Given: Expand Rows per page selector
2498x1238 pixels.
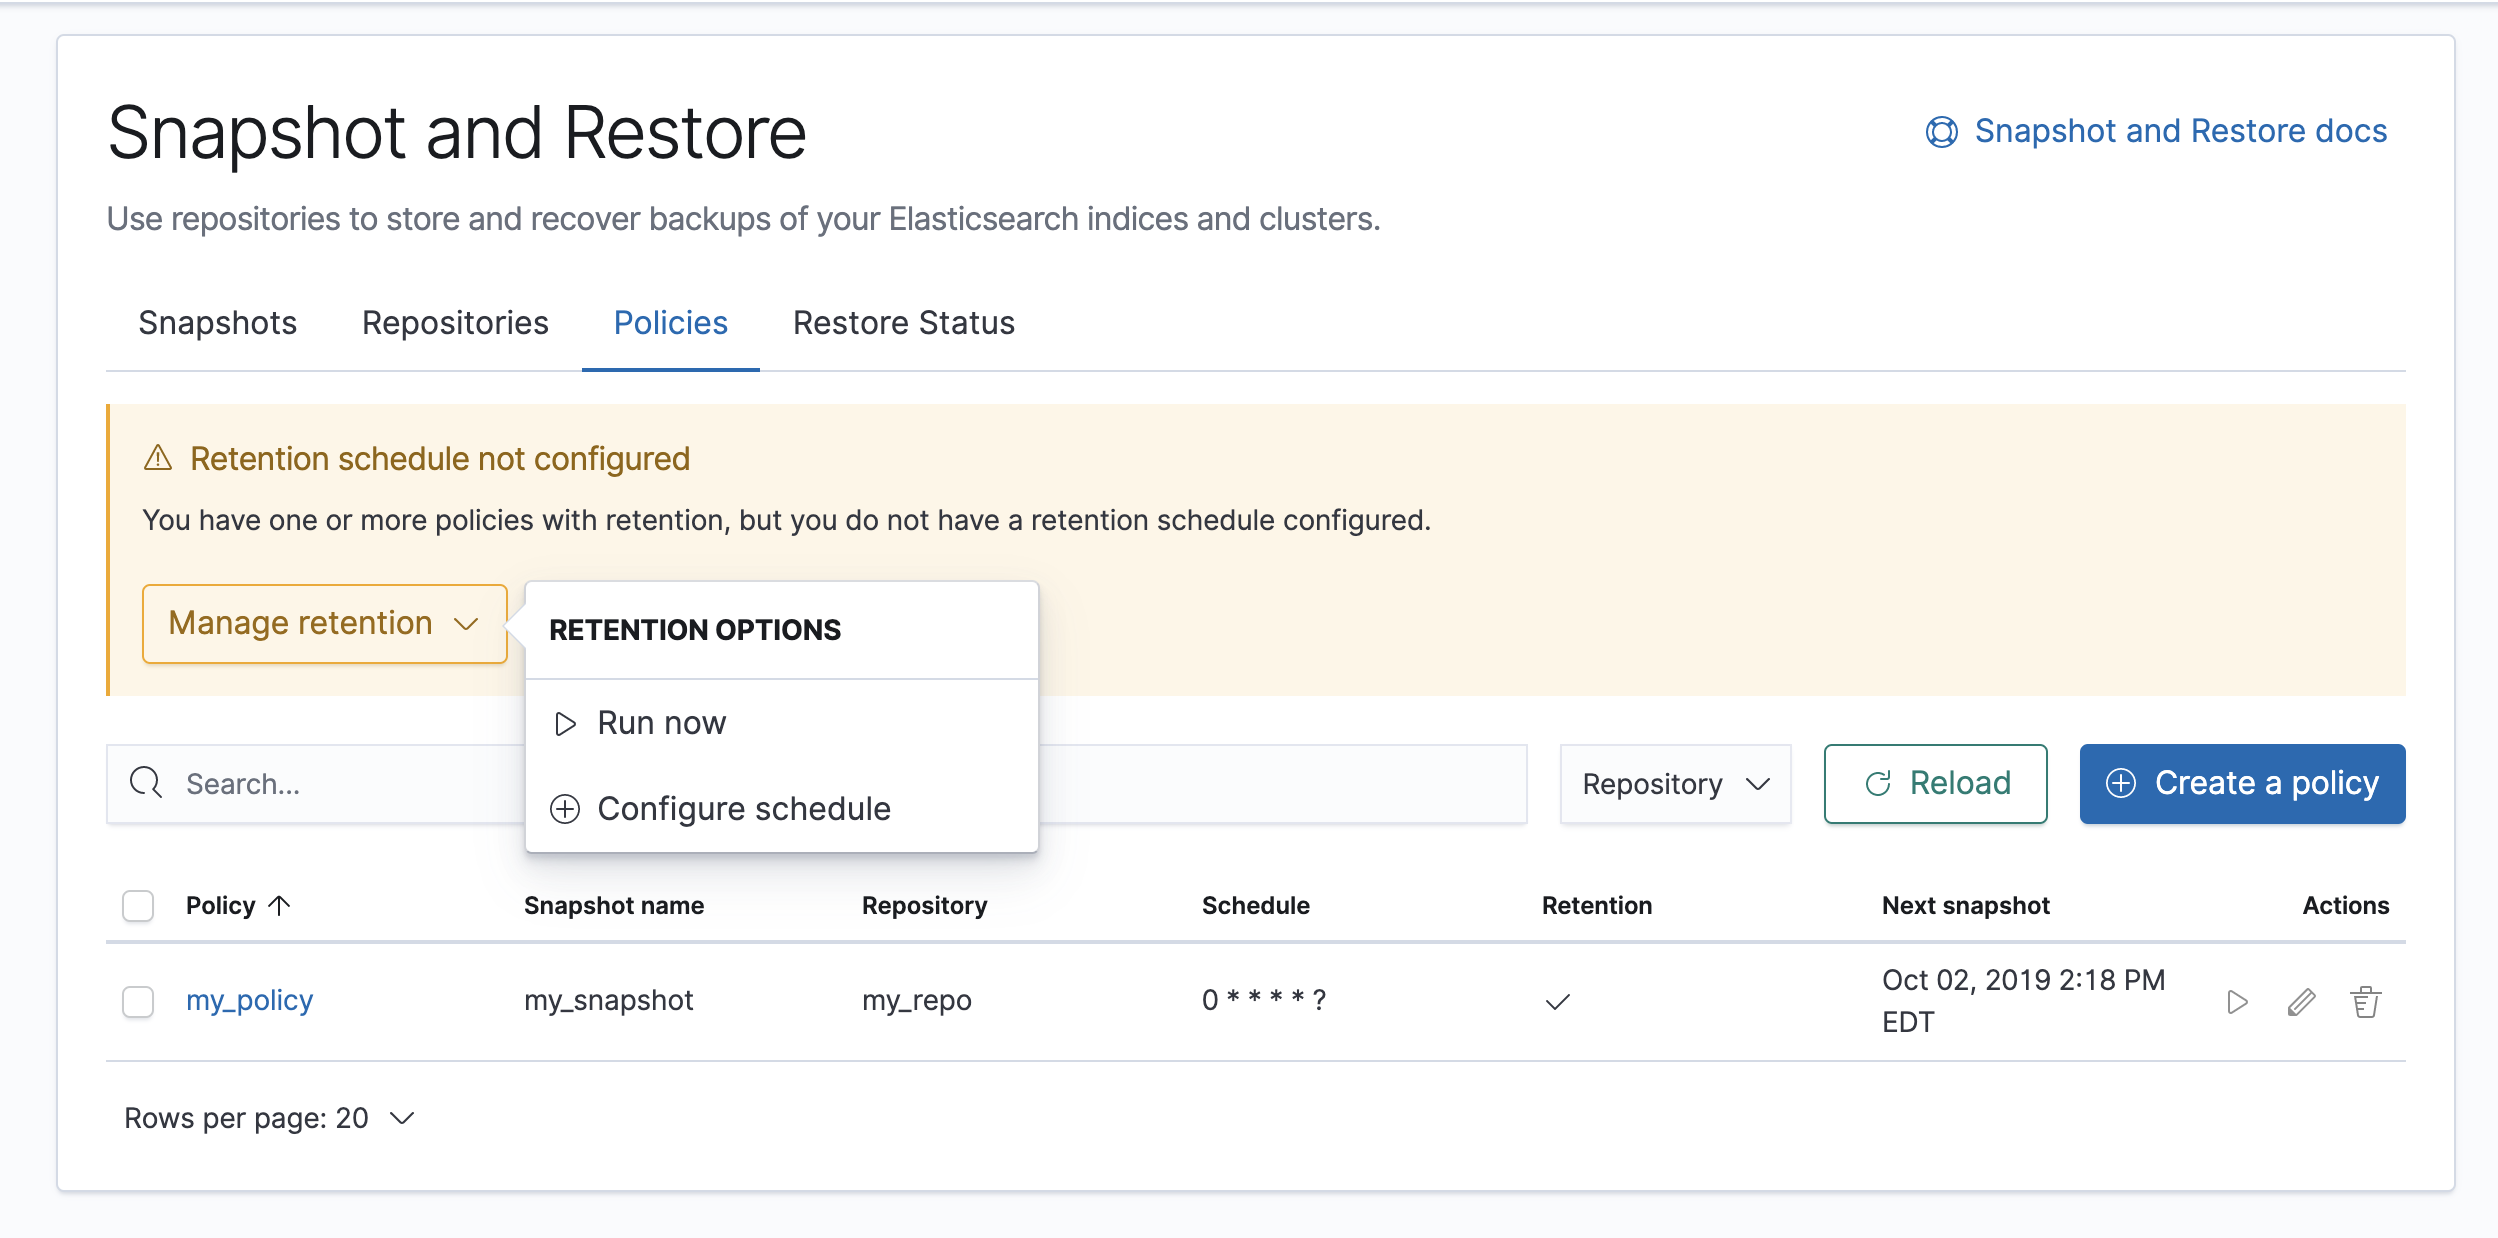Looking at the screenshot, I should click(x=268, y=1118).
